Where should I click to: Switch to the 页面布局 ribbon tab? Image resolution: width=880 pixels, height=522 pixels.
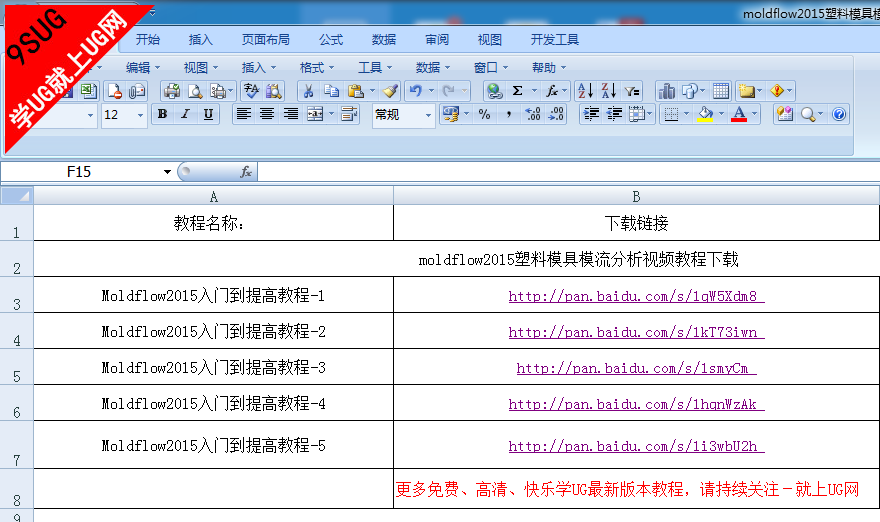click(x=266, y=40)
